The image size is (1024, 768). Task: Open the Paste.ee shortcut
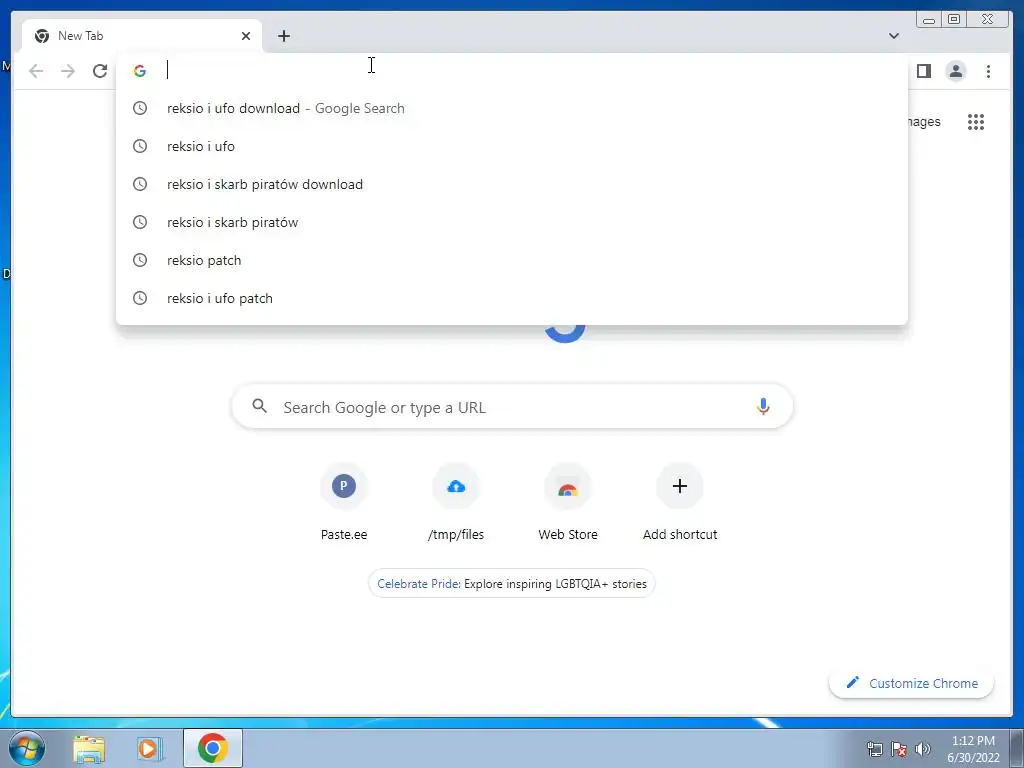coord(344,502)
